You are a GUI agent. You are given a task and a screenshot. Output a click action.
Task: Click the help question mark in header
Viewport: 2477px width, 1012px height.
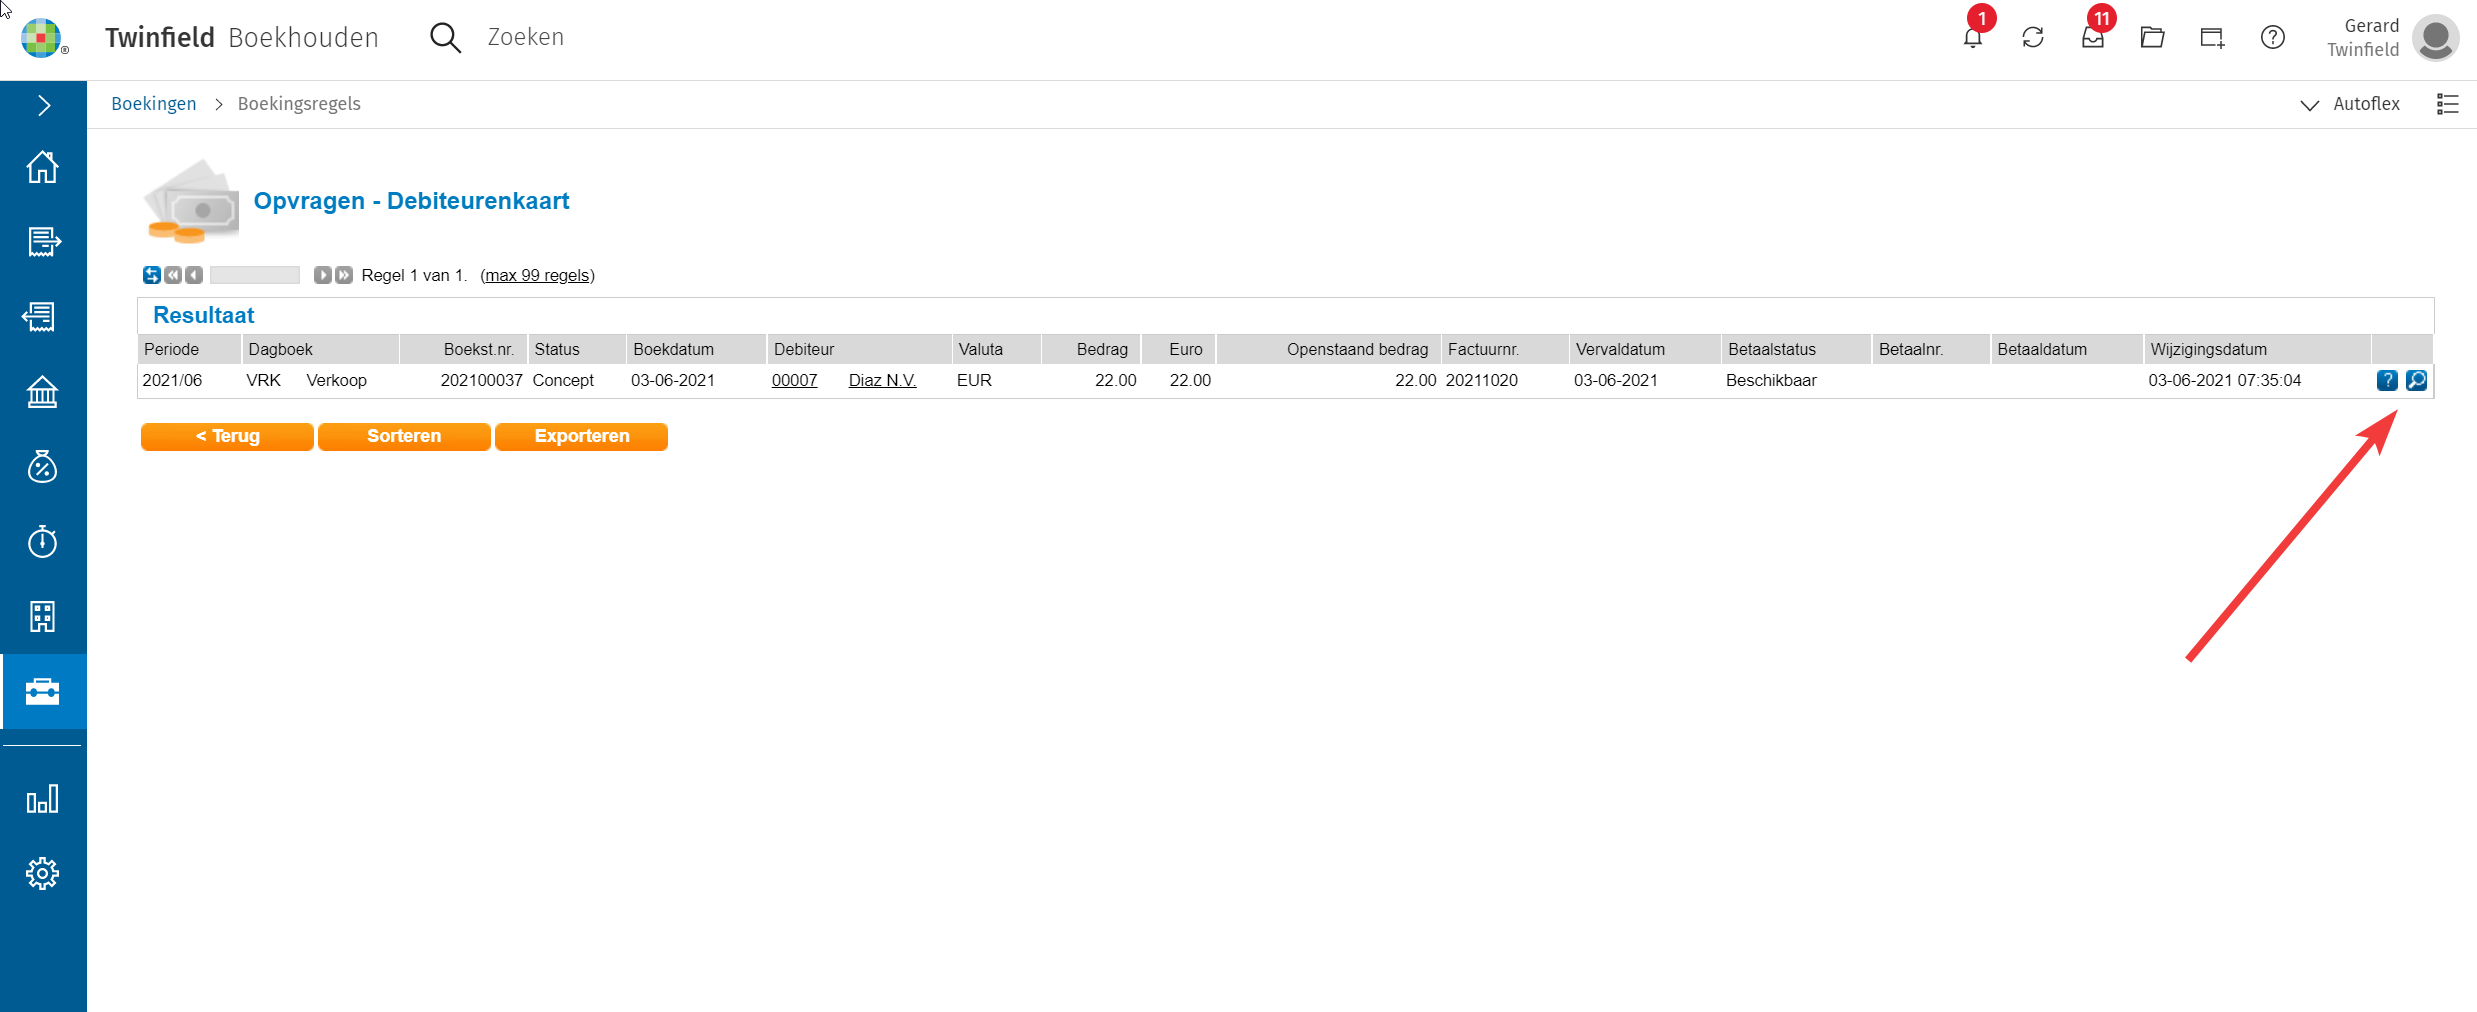click(x=2272, y=38)
